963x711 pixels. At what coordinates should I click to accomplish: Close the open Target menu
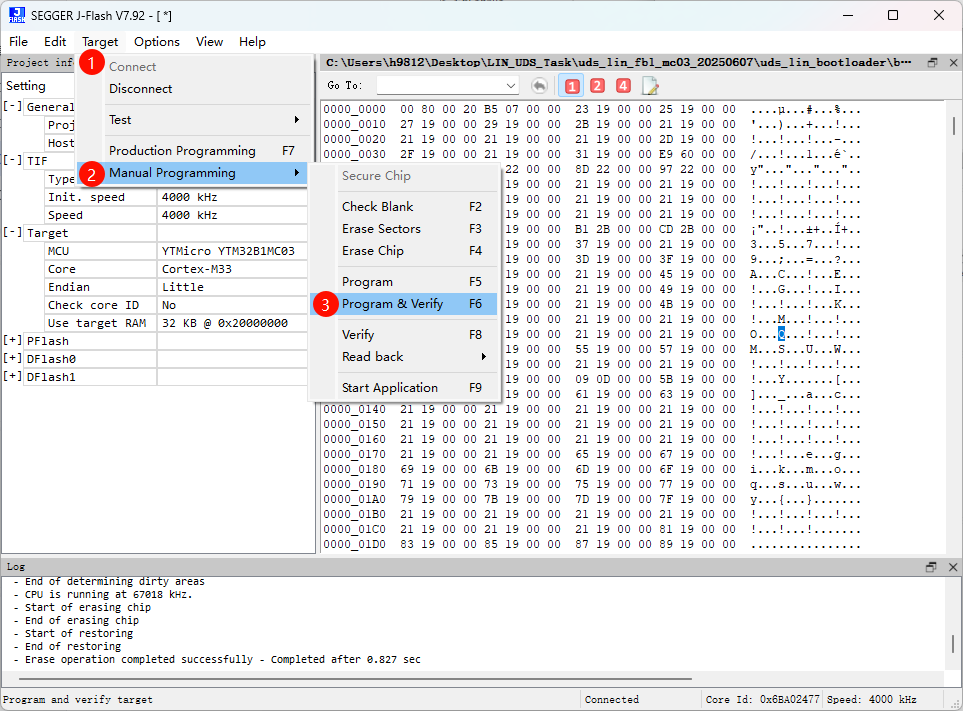pyautogui.click(x=100, y=42)
